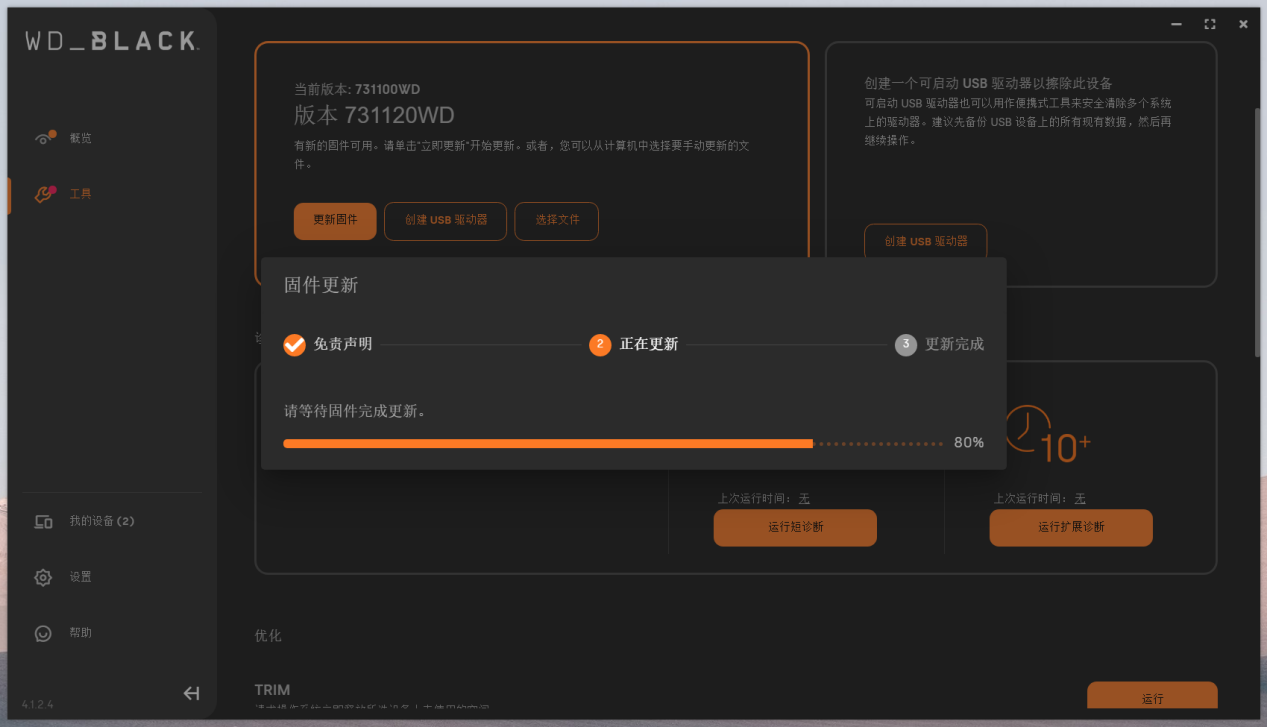This screenshot has height=727, width=1267.
Task: Click 运行短诊断 button
Action: [x=795, y=528]
